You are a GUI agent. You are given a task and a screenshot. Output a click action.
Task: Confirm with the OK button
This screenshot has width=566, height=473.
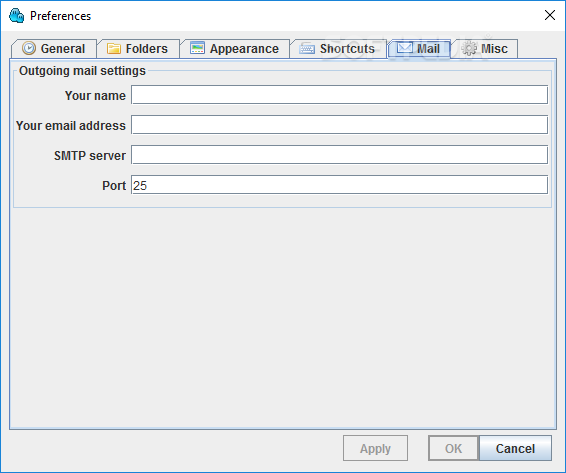point(453,448)
